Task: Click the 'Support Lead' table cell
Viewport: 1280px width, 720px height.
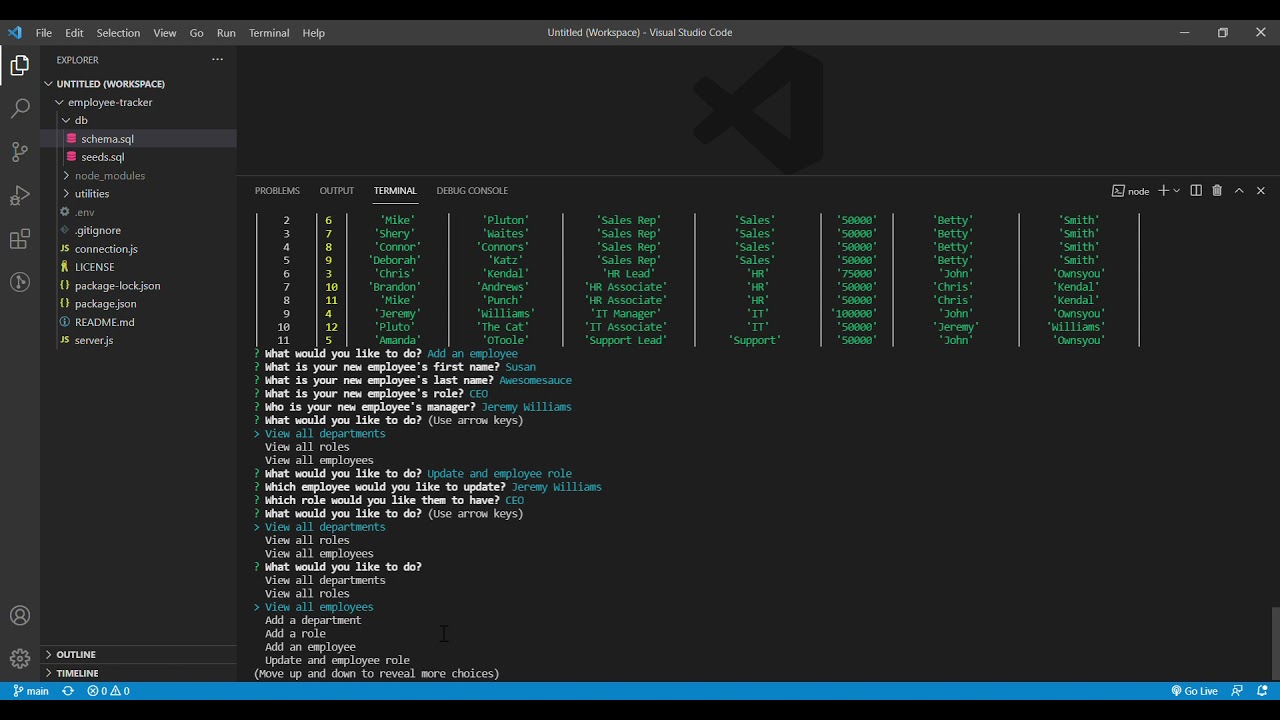Action: click(626, 340)
